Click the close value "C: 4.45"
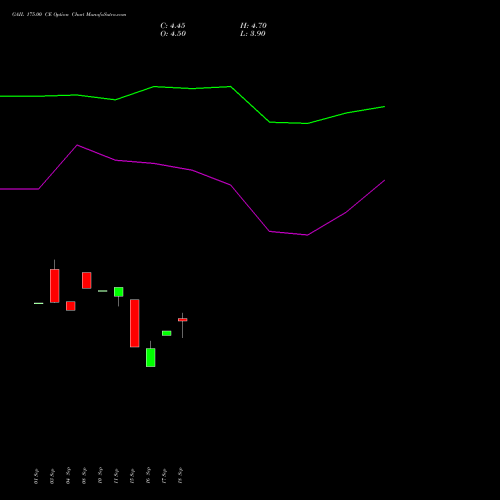Viewport: 500px width, 500px height. (x=173, y=26)
